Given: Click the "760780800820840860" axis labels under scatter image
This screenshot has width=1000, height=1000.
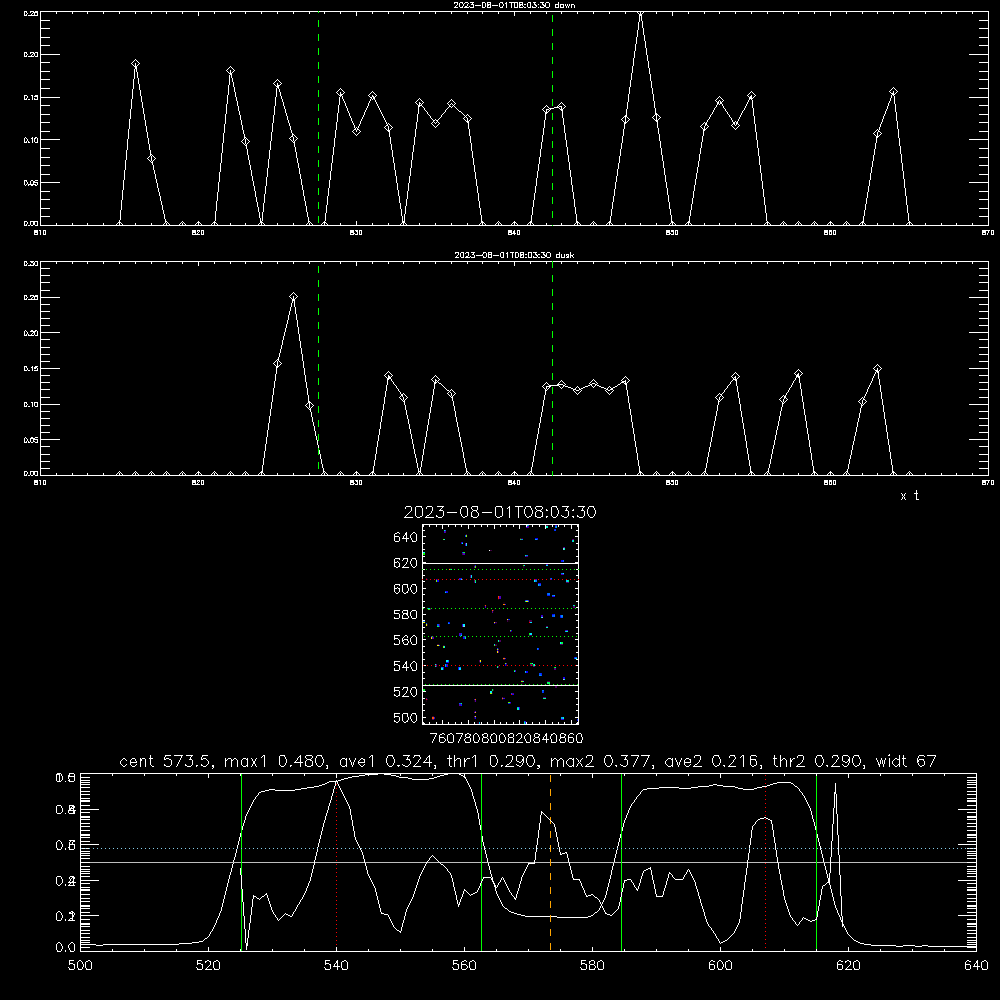Looking at the screenshot, I should pos(506,739).
